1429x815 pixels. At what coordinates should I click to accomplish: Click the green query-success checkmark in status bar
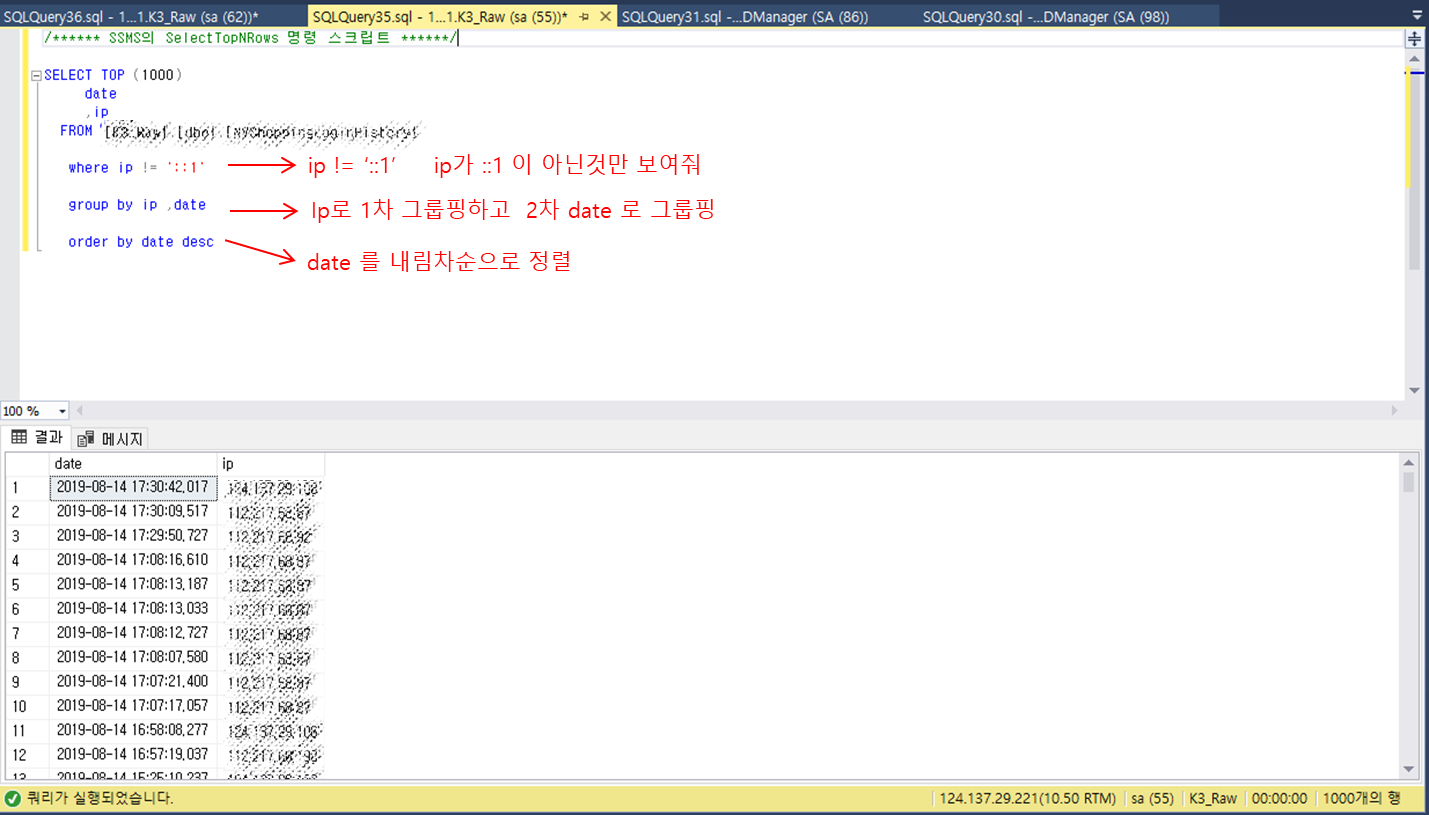tap(10, 798)
